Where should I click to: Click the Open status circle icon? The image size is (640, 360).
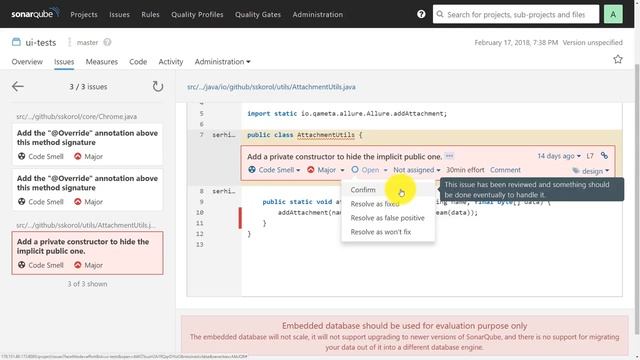coord(355,169)
